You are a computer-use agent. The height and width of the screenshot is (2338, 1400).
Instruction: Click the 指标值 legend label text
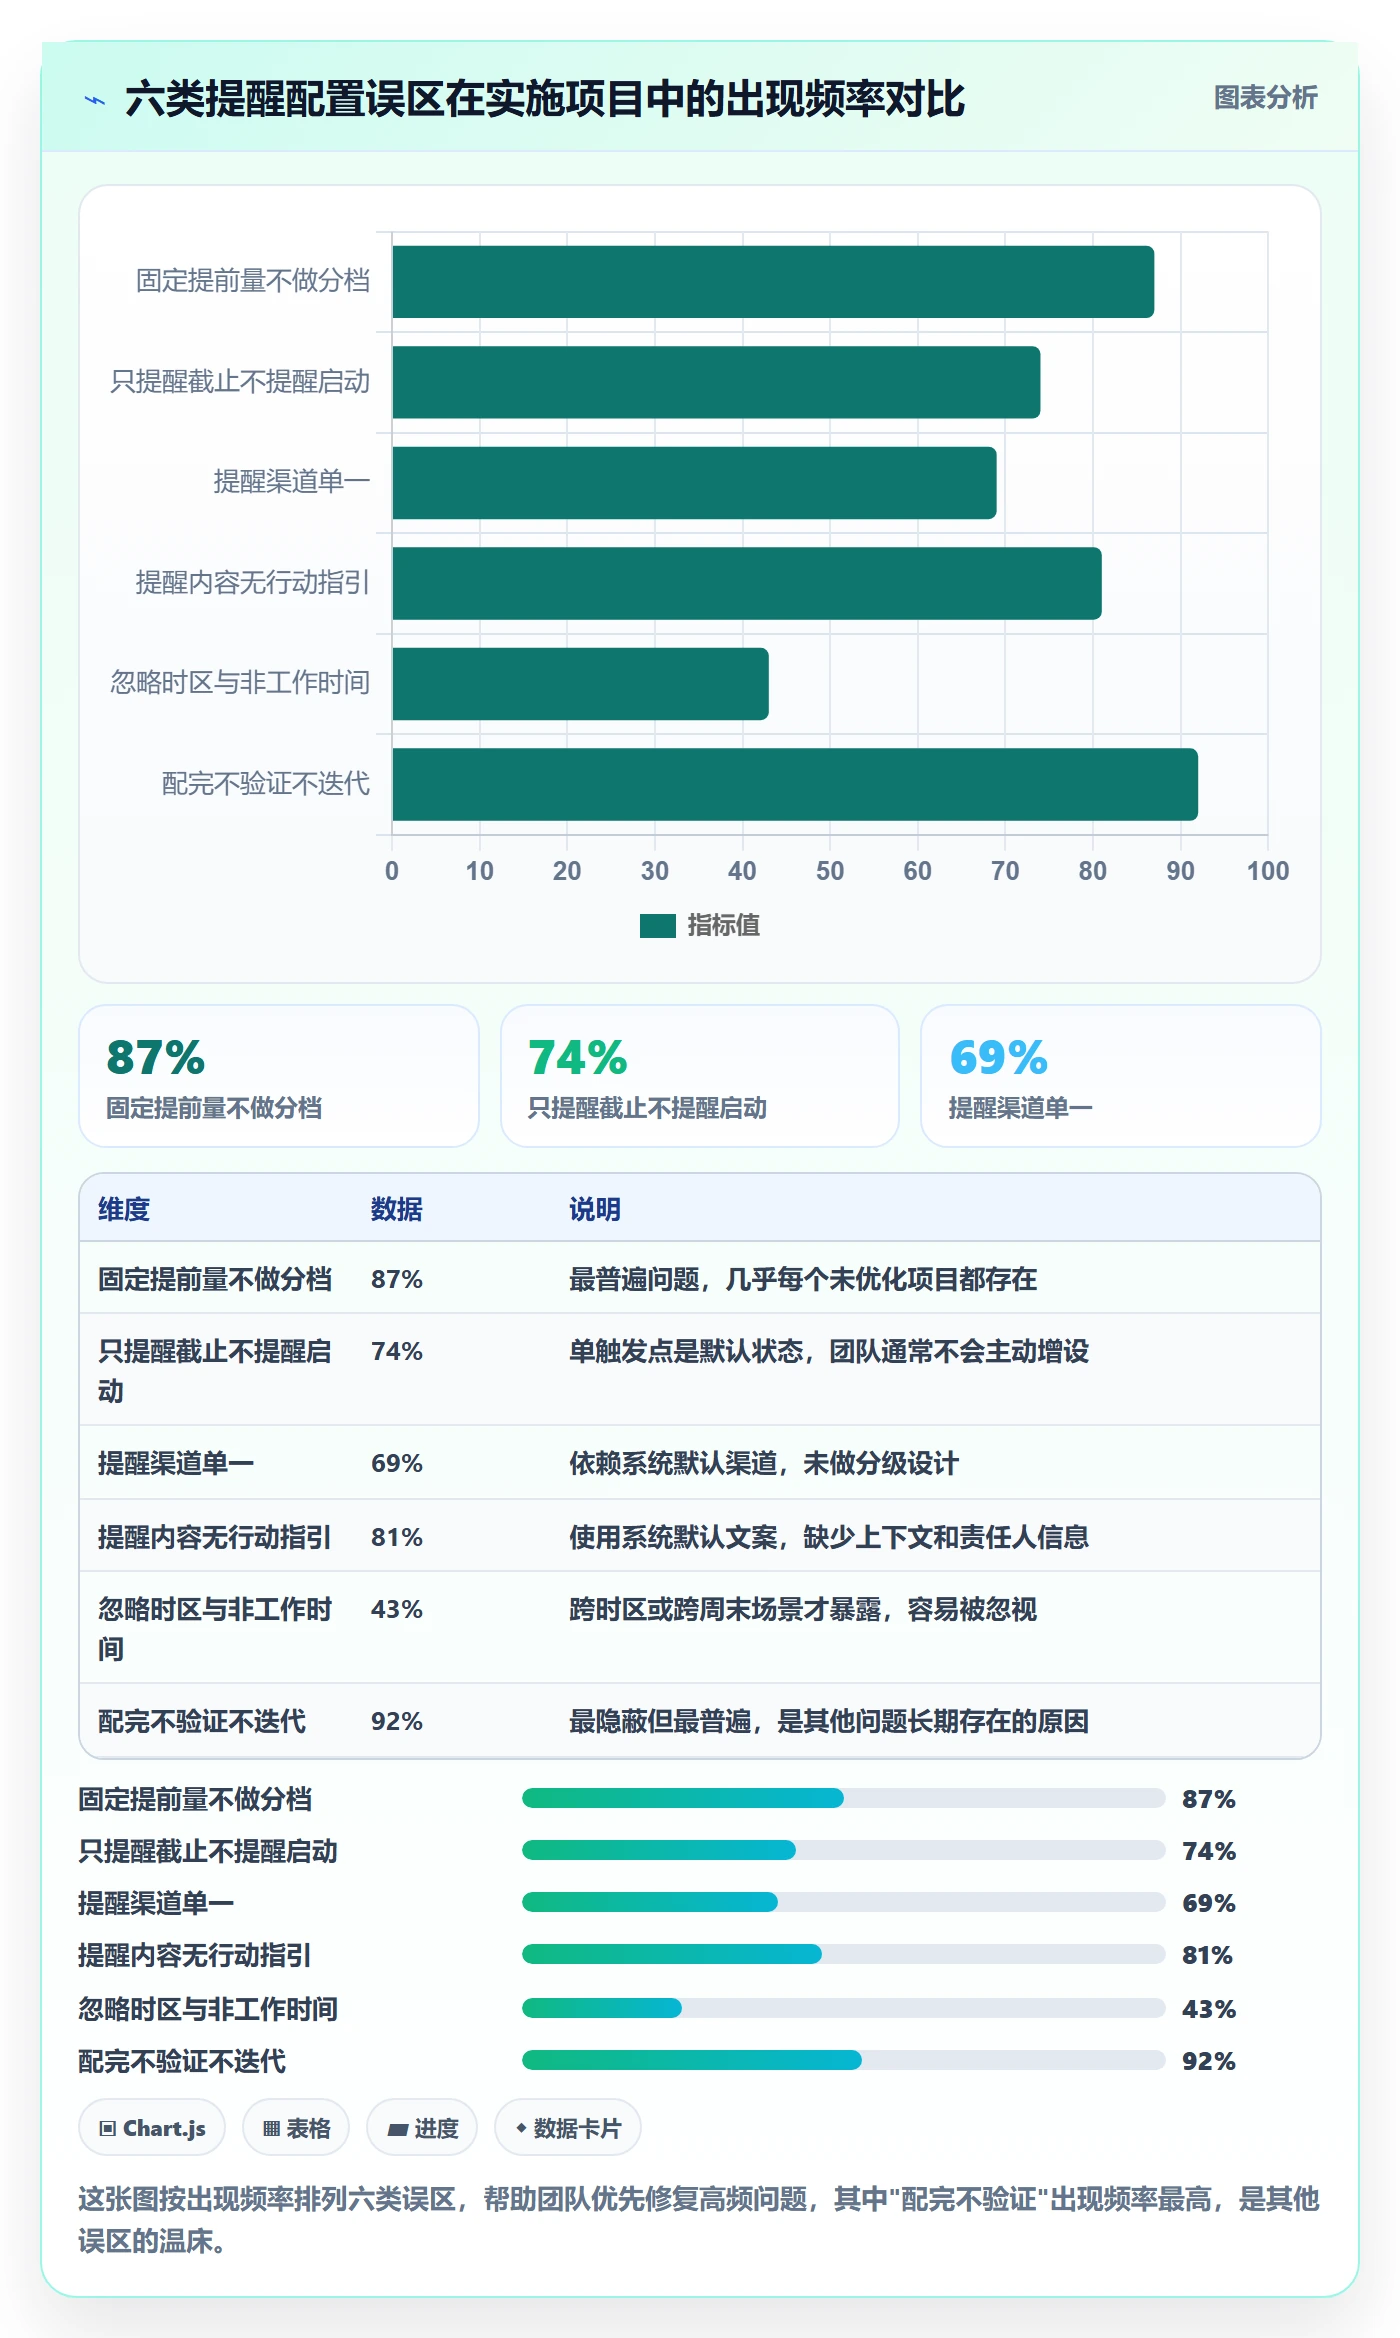click(723, 926)
